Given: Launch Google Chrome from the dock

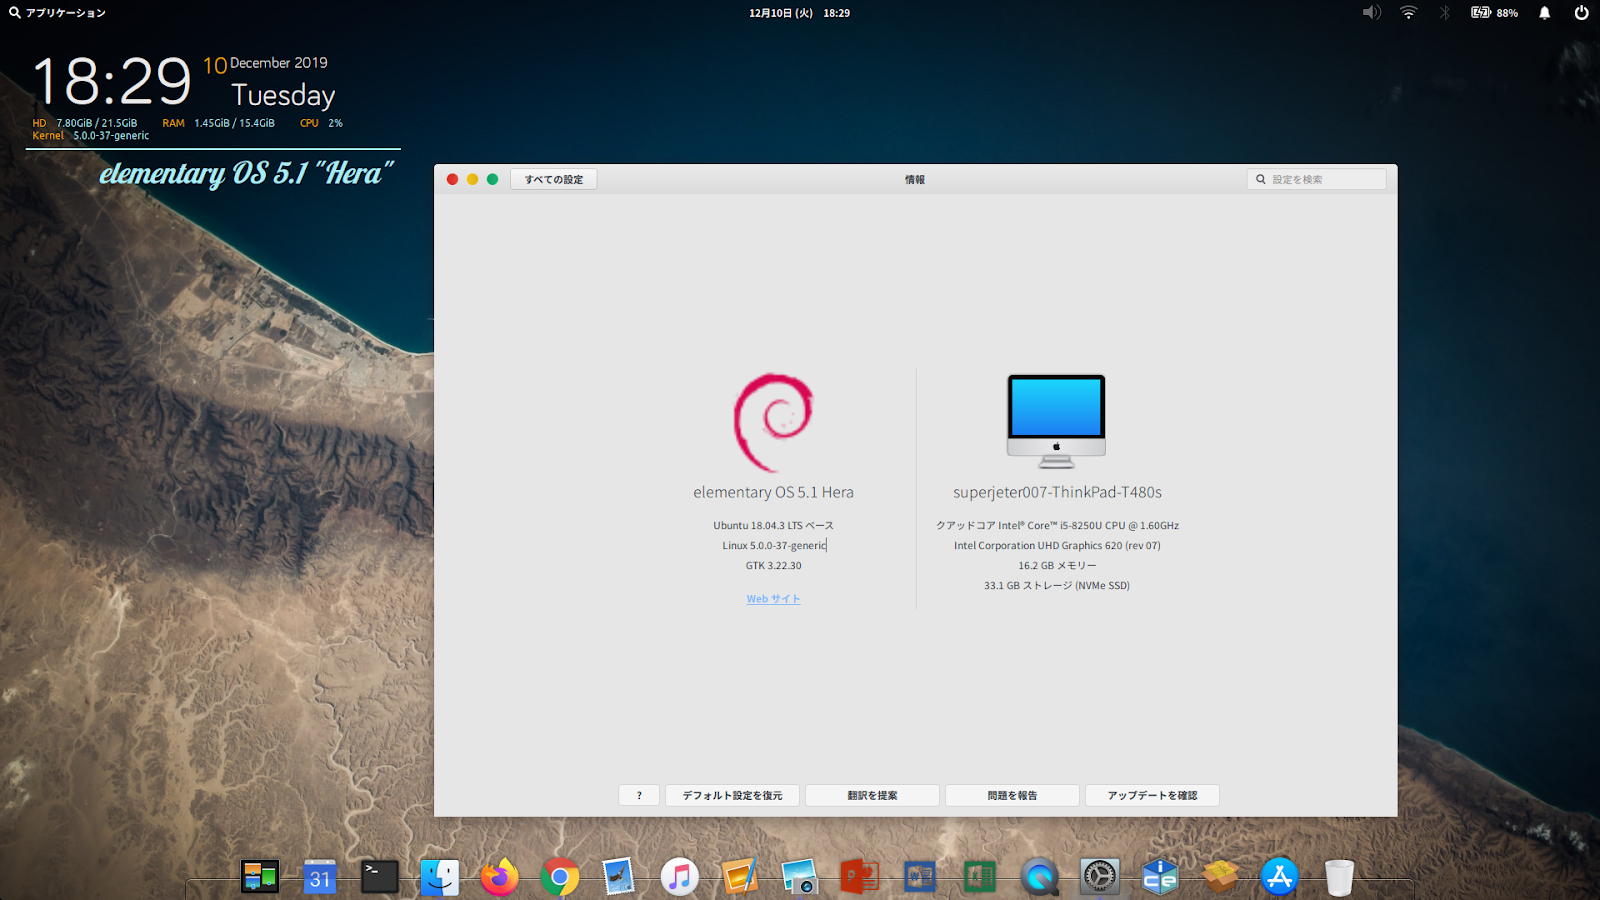Looking at the screenshot, I should [x=560, y=877].
